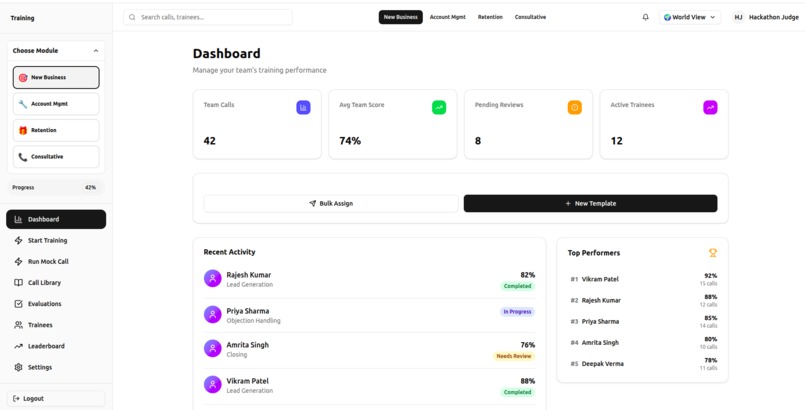
Task: Click the notification bell icon
Action: click(645, 17)
